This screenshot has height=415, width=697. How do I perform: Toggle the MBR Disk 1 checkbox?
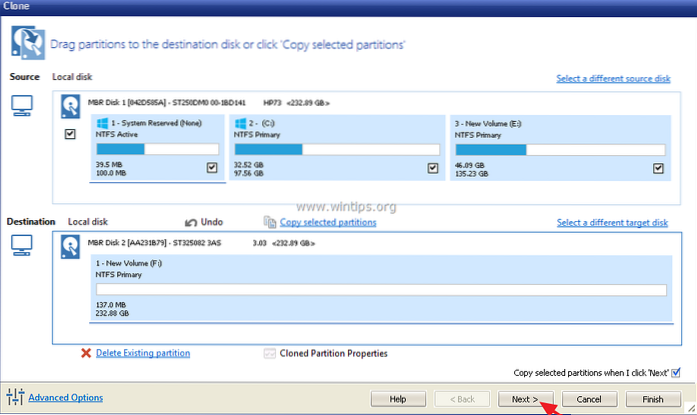(70, 134)
